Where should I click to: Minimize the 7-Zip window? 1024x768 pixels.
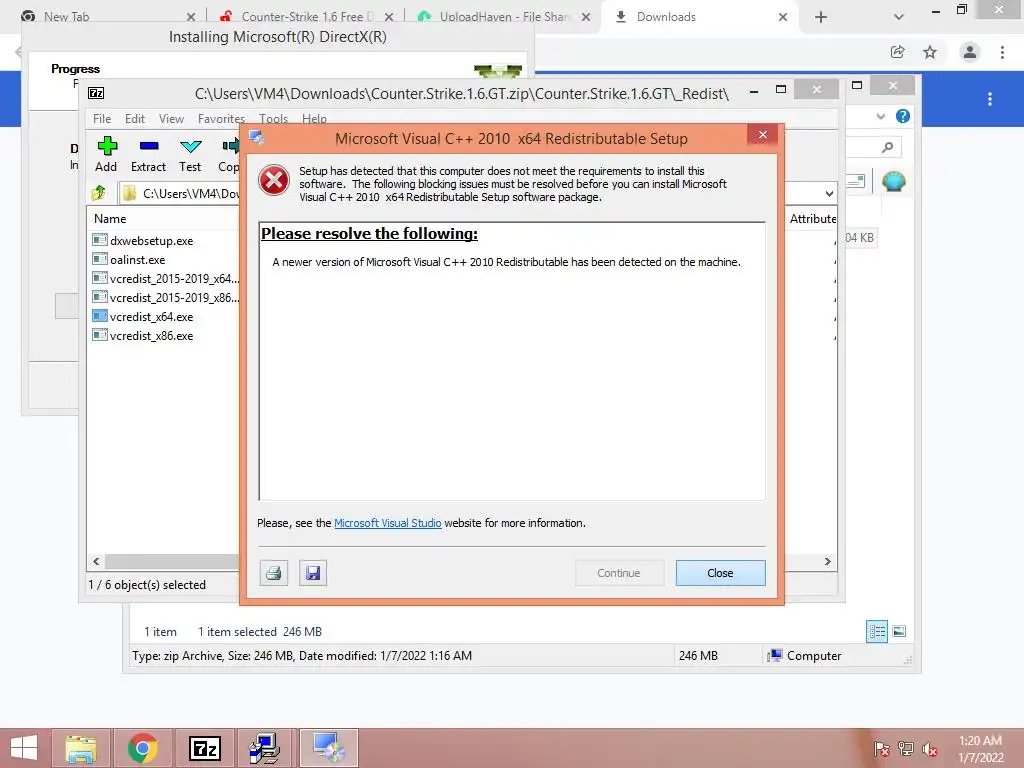pyautogui.click(x=754, y=91)
